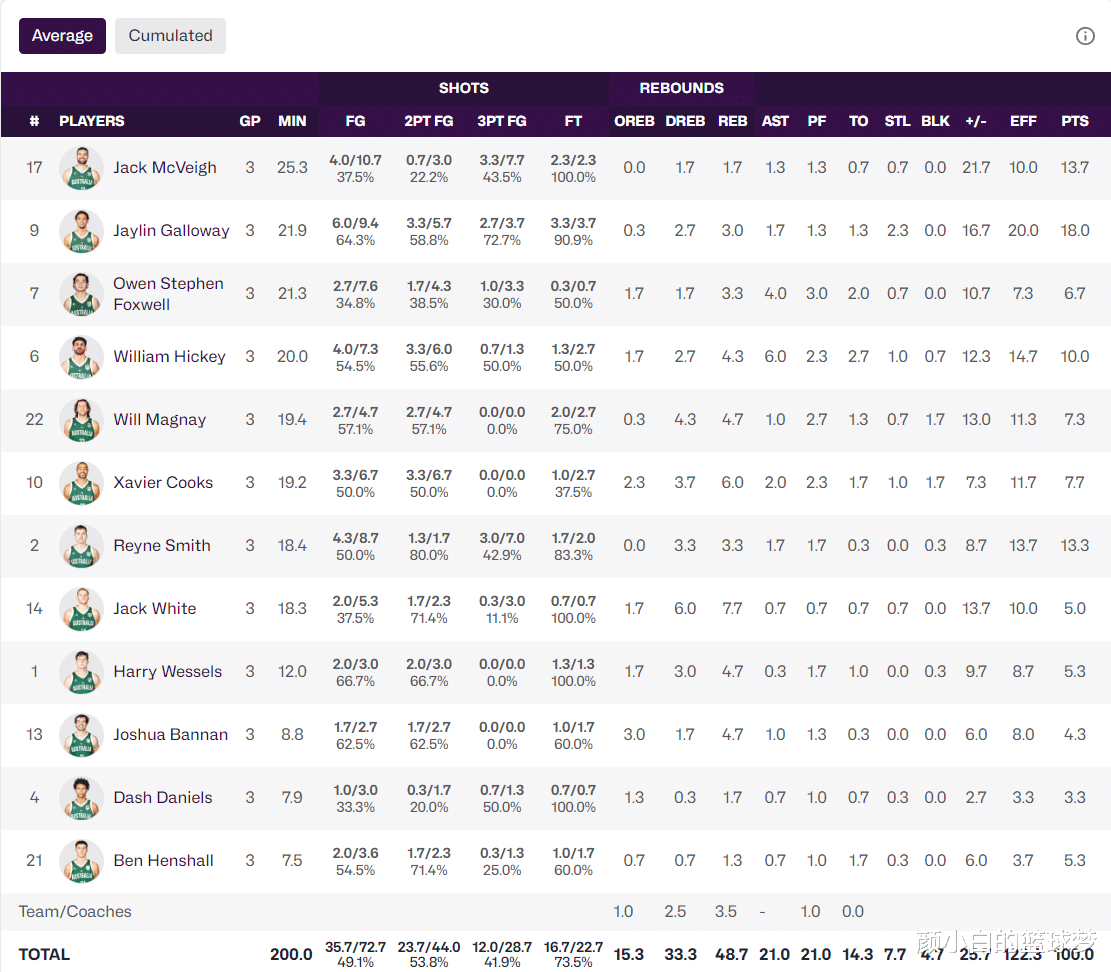
Task: Select Jack McVeigh's 21.7 plus-minus value
Action: coord(976,168)
